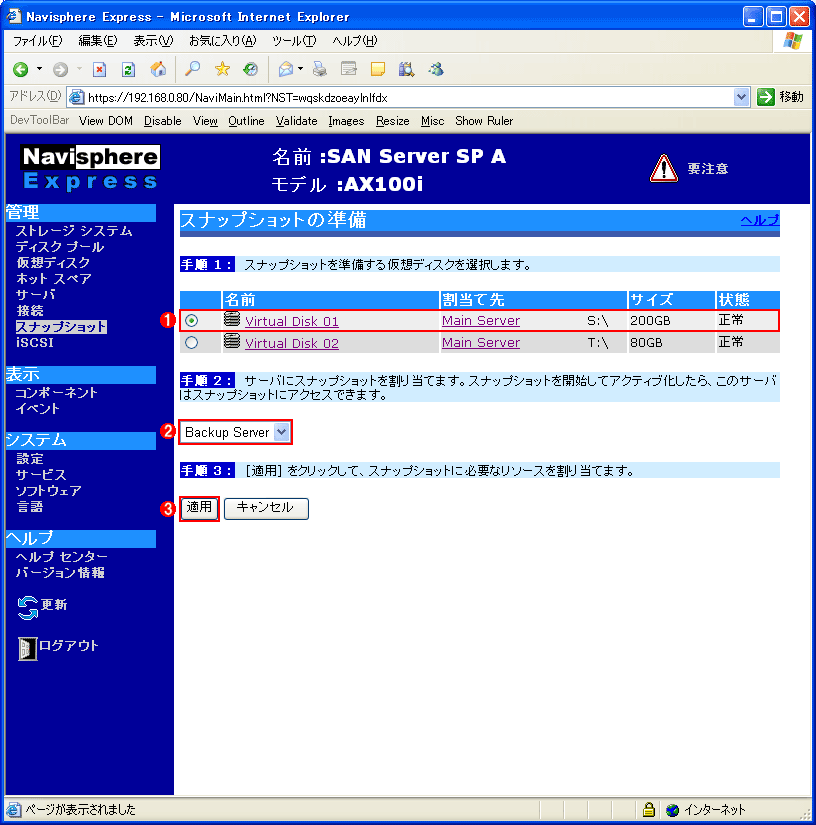
Task: Open the お気に入り(A) menu
Action: 222,41
